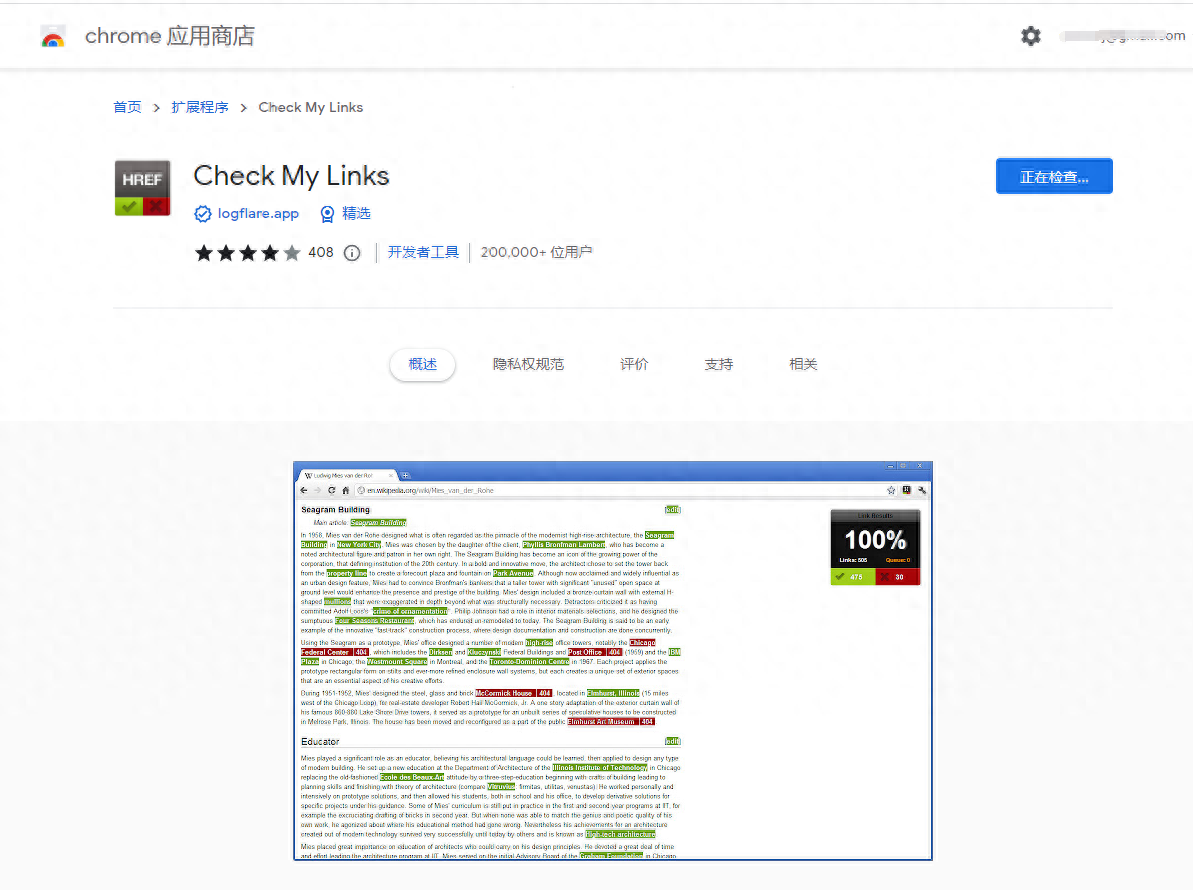The height and width of the screenshot is (890, 1193).
Task: Click the extension preview screenshot
Action: (612, 660)
